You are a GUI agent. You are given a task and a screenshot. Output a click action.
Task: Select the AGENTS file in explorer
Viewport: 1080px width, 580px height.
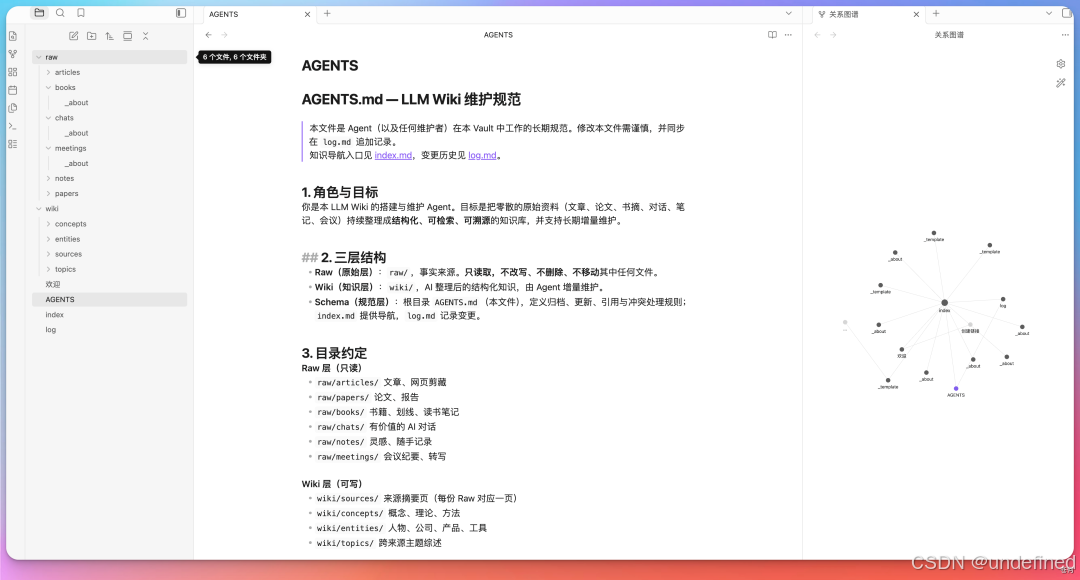(110, 300)
